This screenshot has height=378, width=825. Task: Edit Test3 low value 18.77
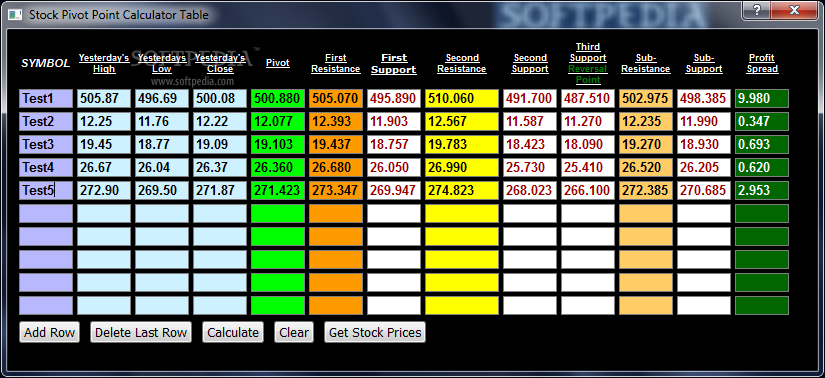click(162, 144)
